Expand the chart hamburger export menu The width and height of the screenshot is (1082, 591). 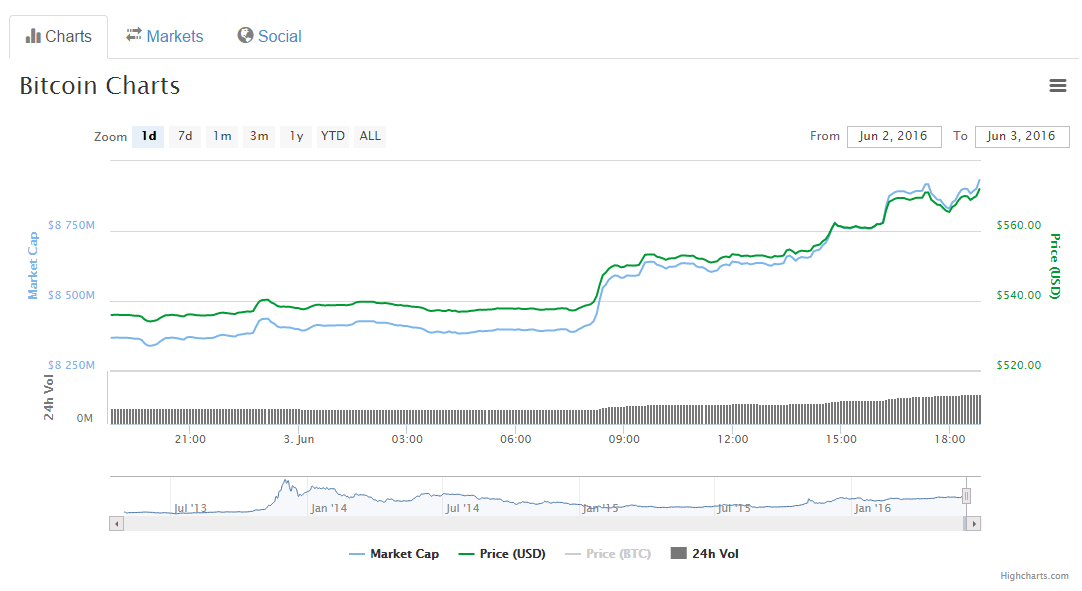point(1058,85)
